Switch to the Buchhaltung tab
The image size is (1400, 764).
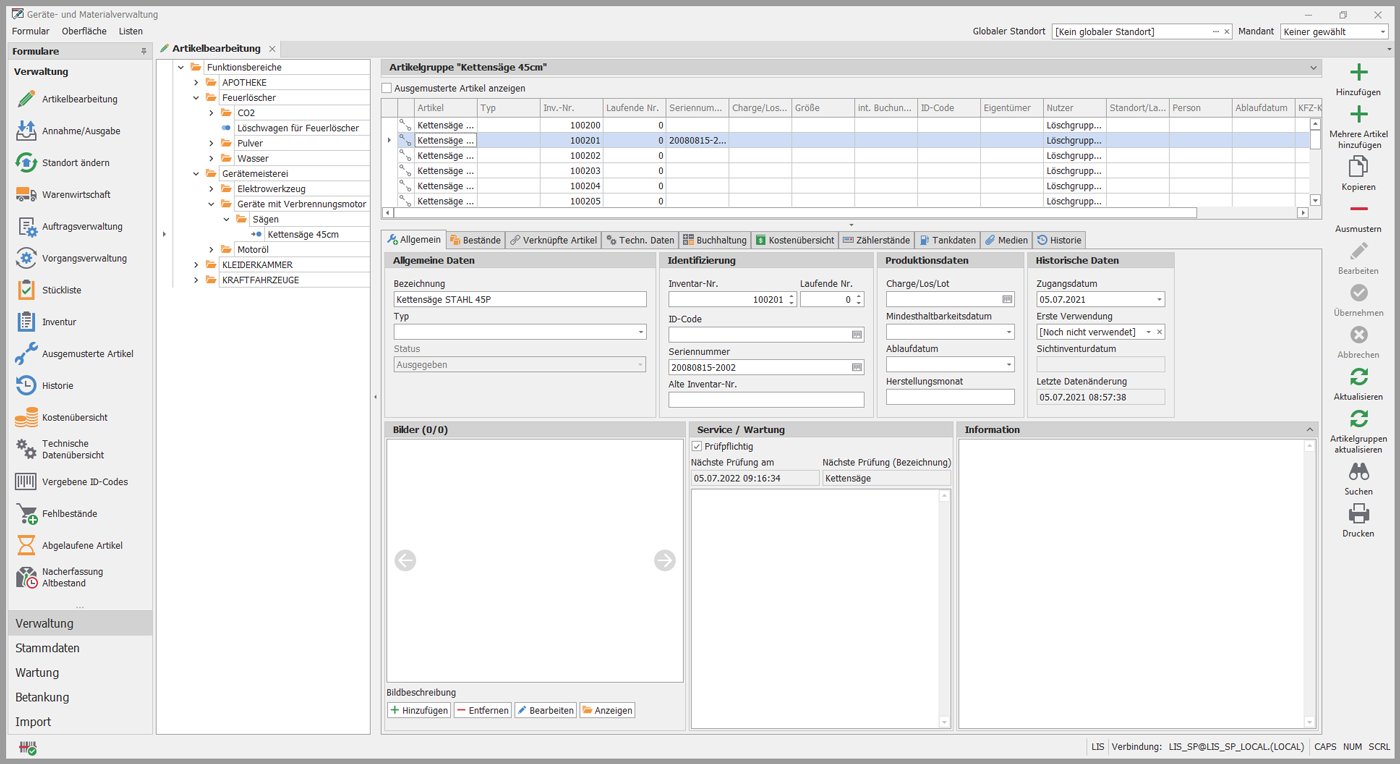coord(714,240)
